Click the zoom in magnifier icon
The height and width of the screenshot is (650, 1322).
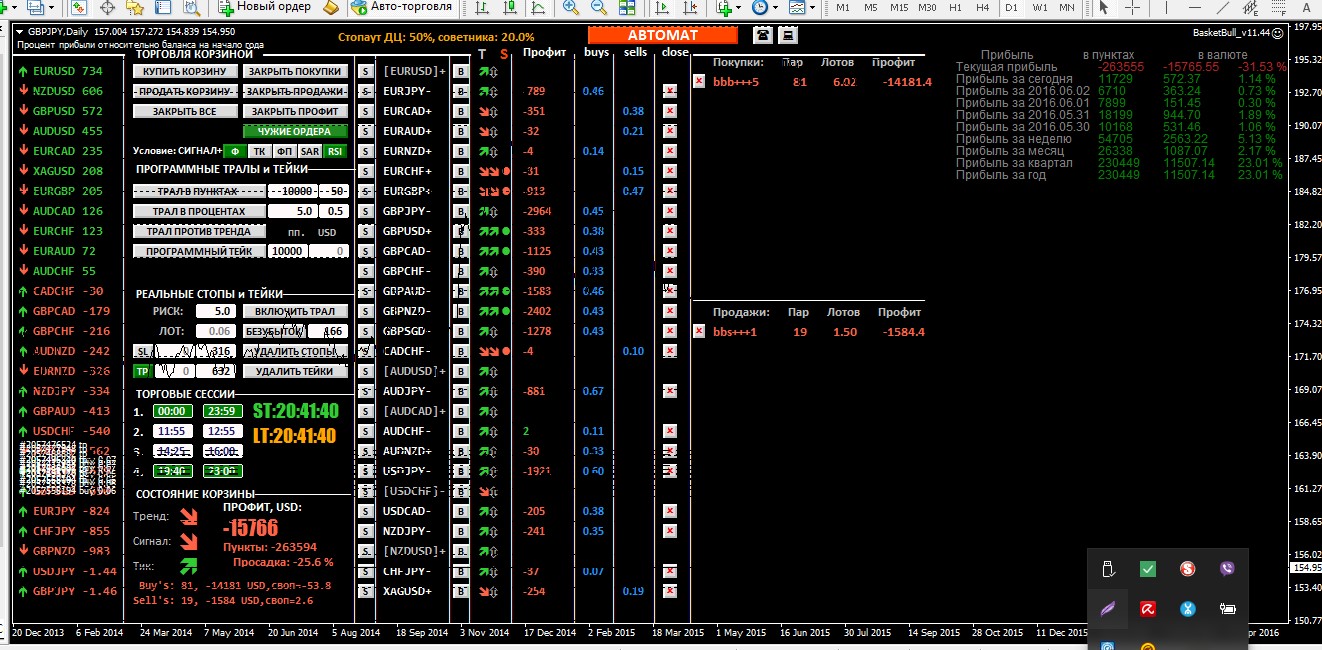[571, 7]
